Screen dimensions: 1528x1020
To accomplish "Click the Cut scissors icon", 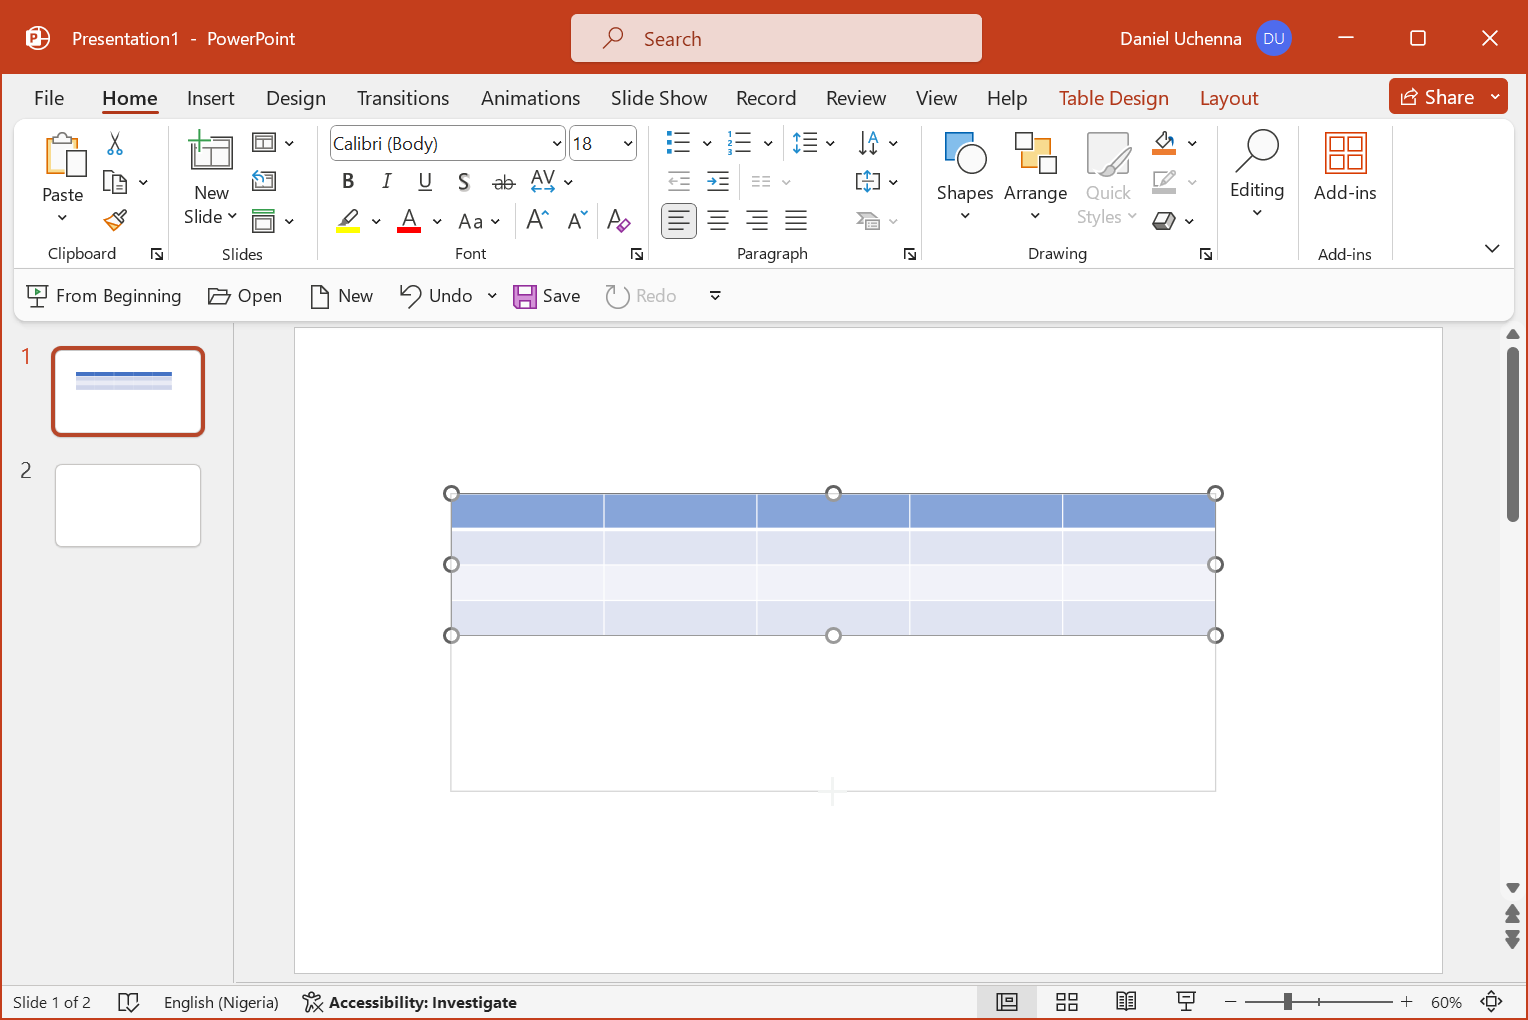I will tap(115, 144).
